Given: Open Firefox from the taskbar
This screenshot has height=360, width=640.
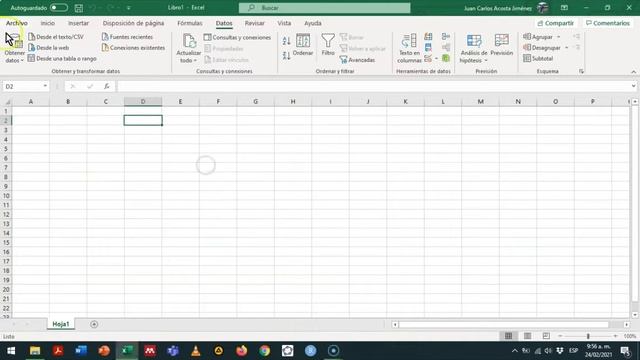Looking at the screenshot, I should (x=242, y=351).
